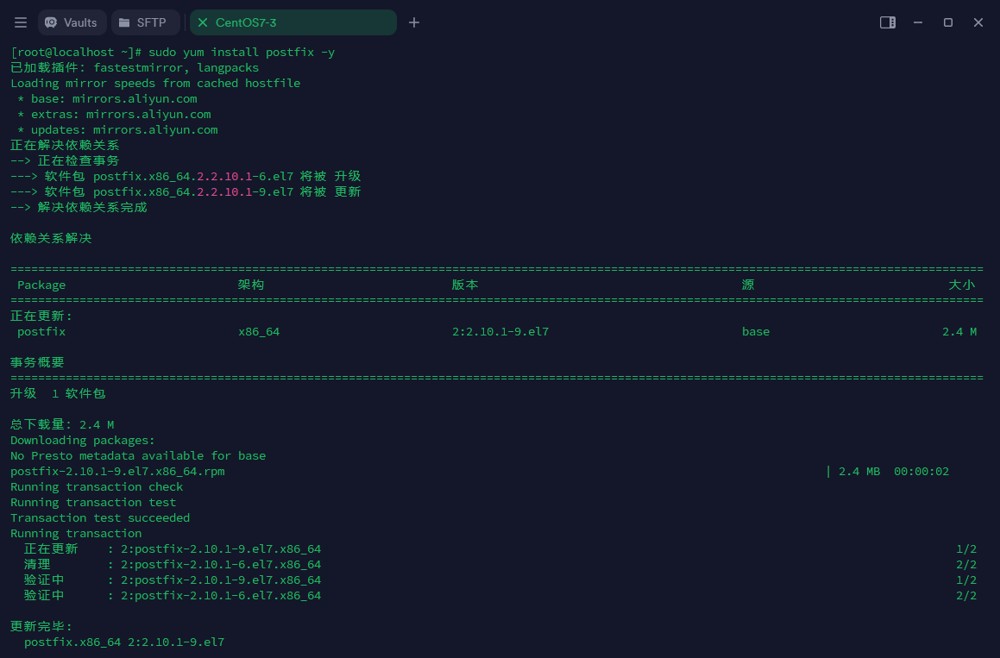This screenshot has width=1000, height=658.
Task: Click the '[root@localhost ~]#' shell prompt
Action: tap(76, 52)
